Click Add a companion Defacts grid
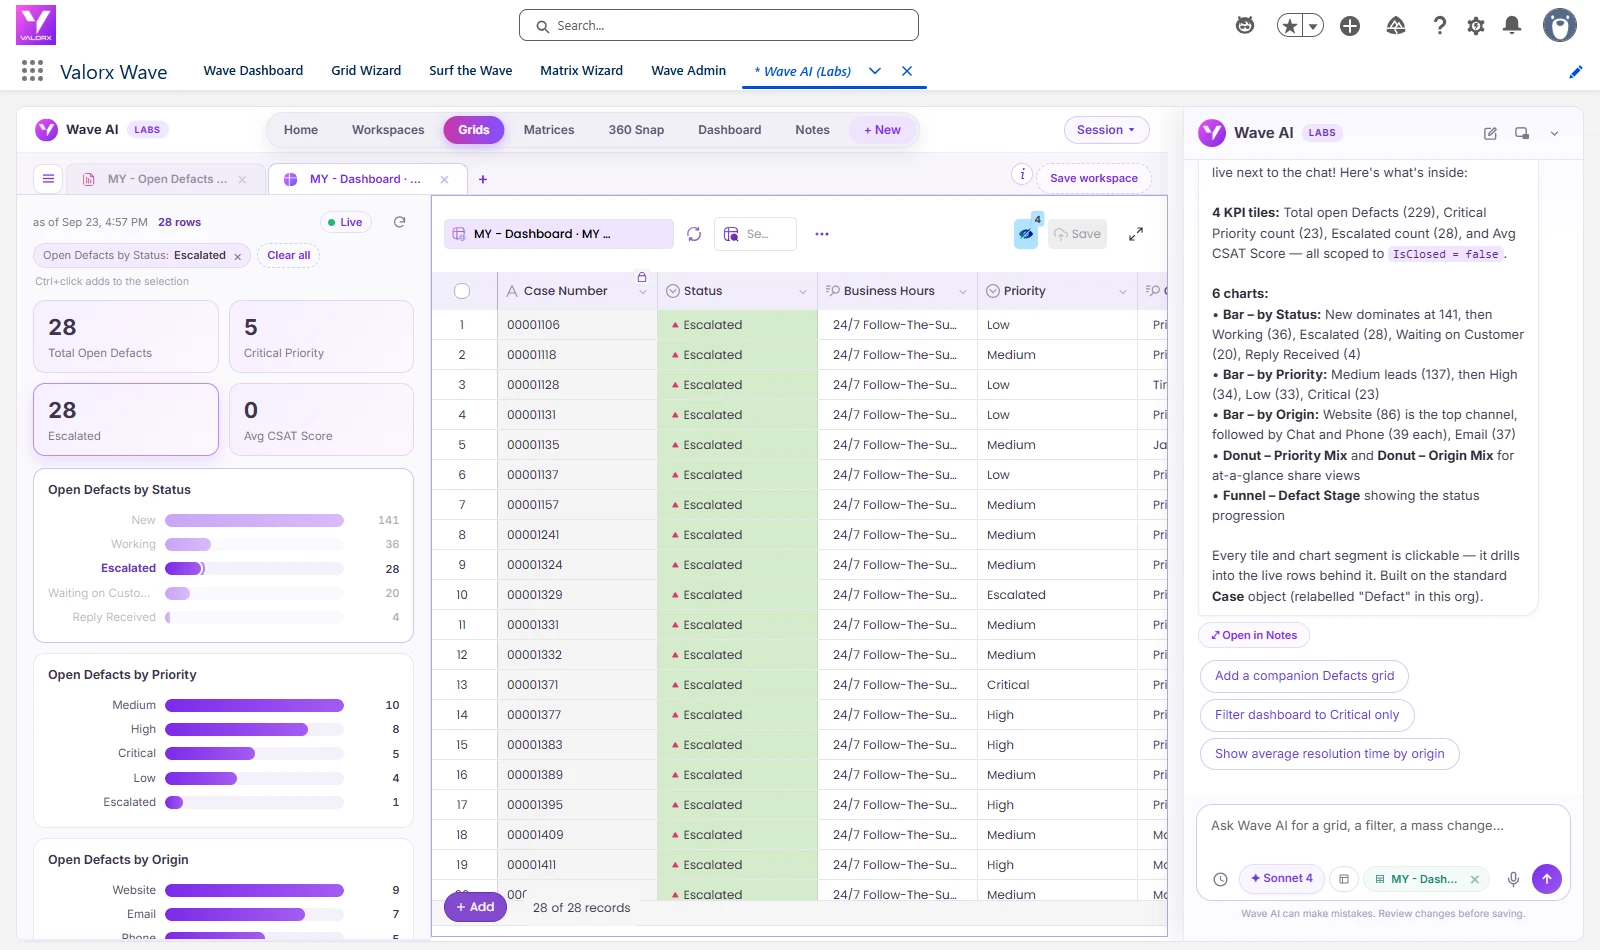 [1304, 676]
